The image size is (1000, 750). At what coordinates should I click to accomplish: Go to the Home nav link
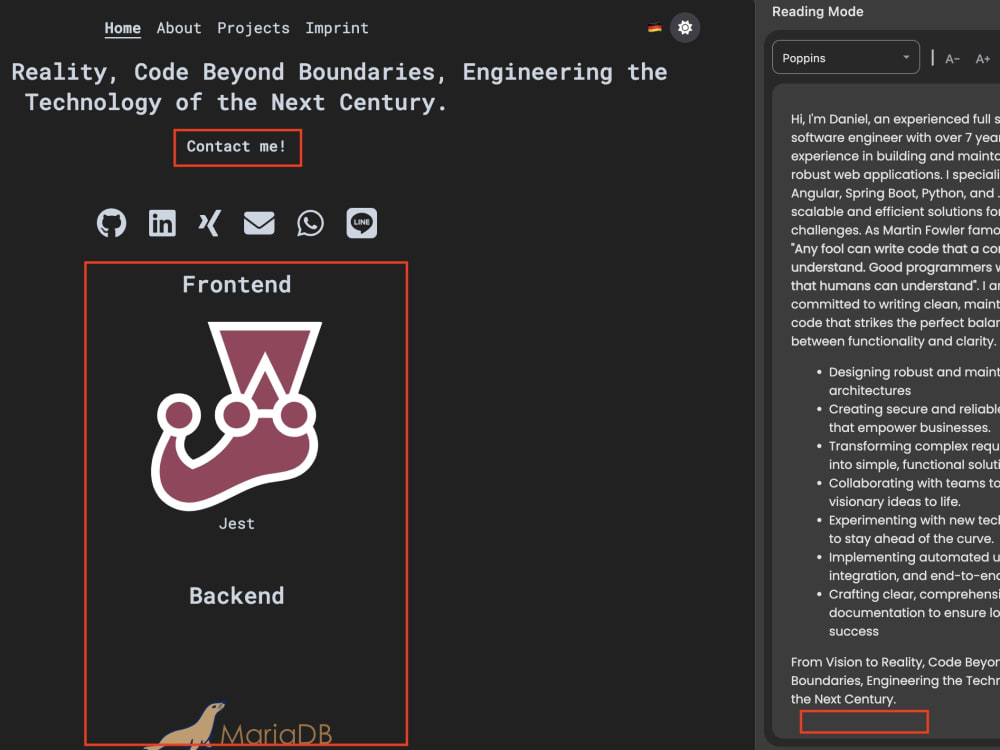click(122, 28)
